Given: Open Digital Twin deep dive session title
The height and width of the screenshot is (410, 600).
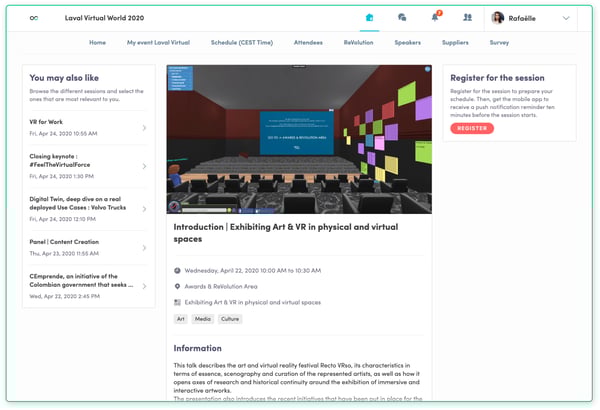Looking at the screenshot, I should click(78, 203).
